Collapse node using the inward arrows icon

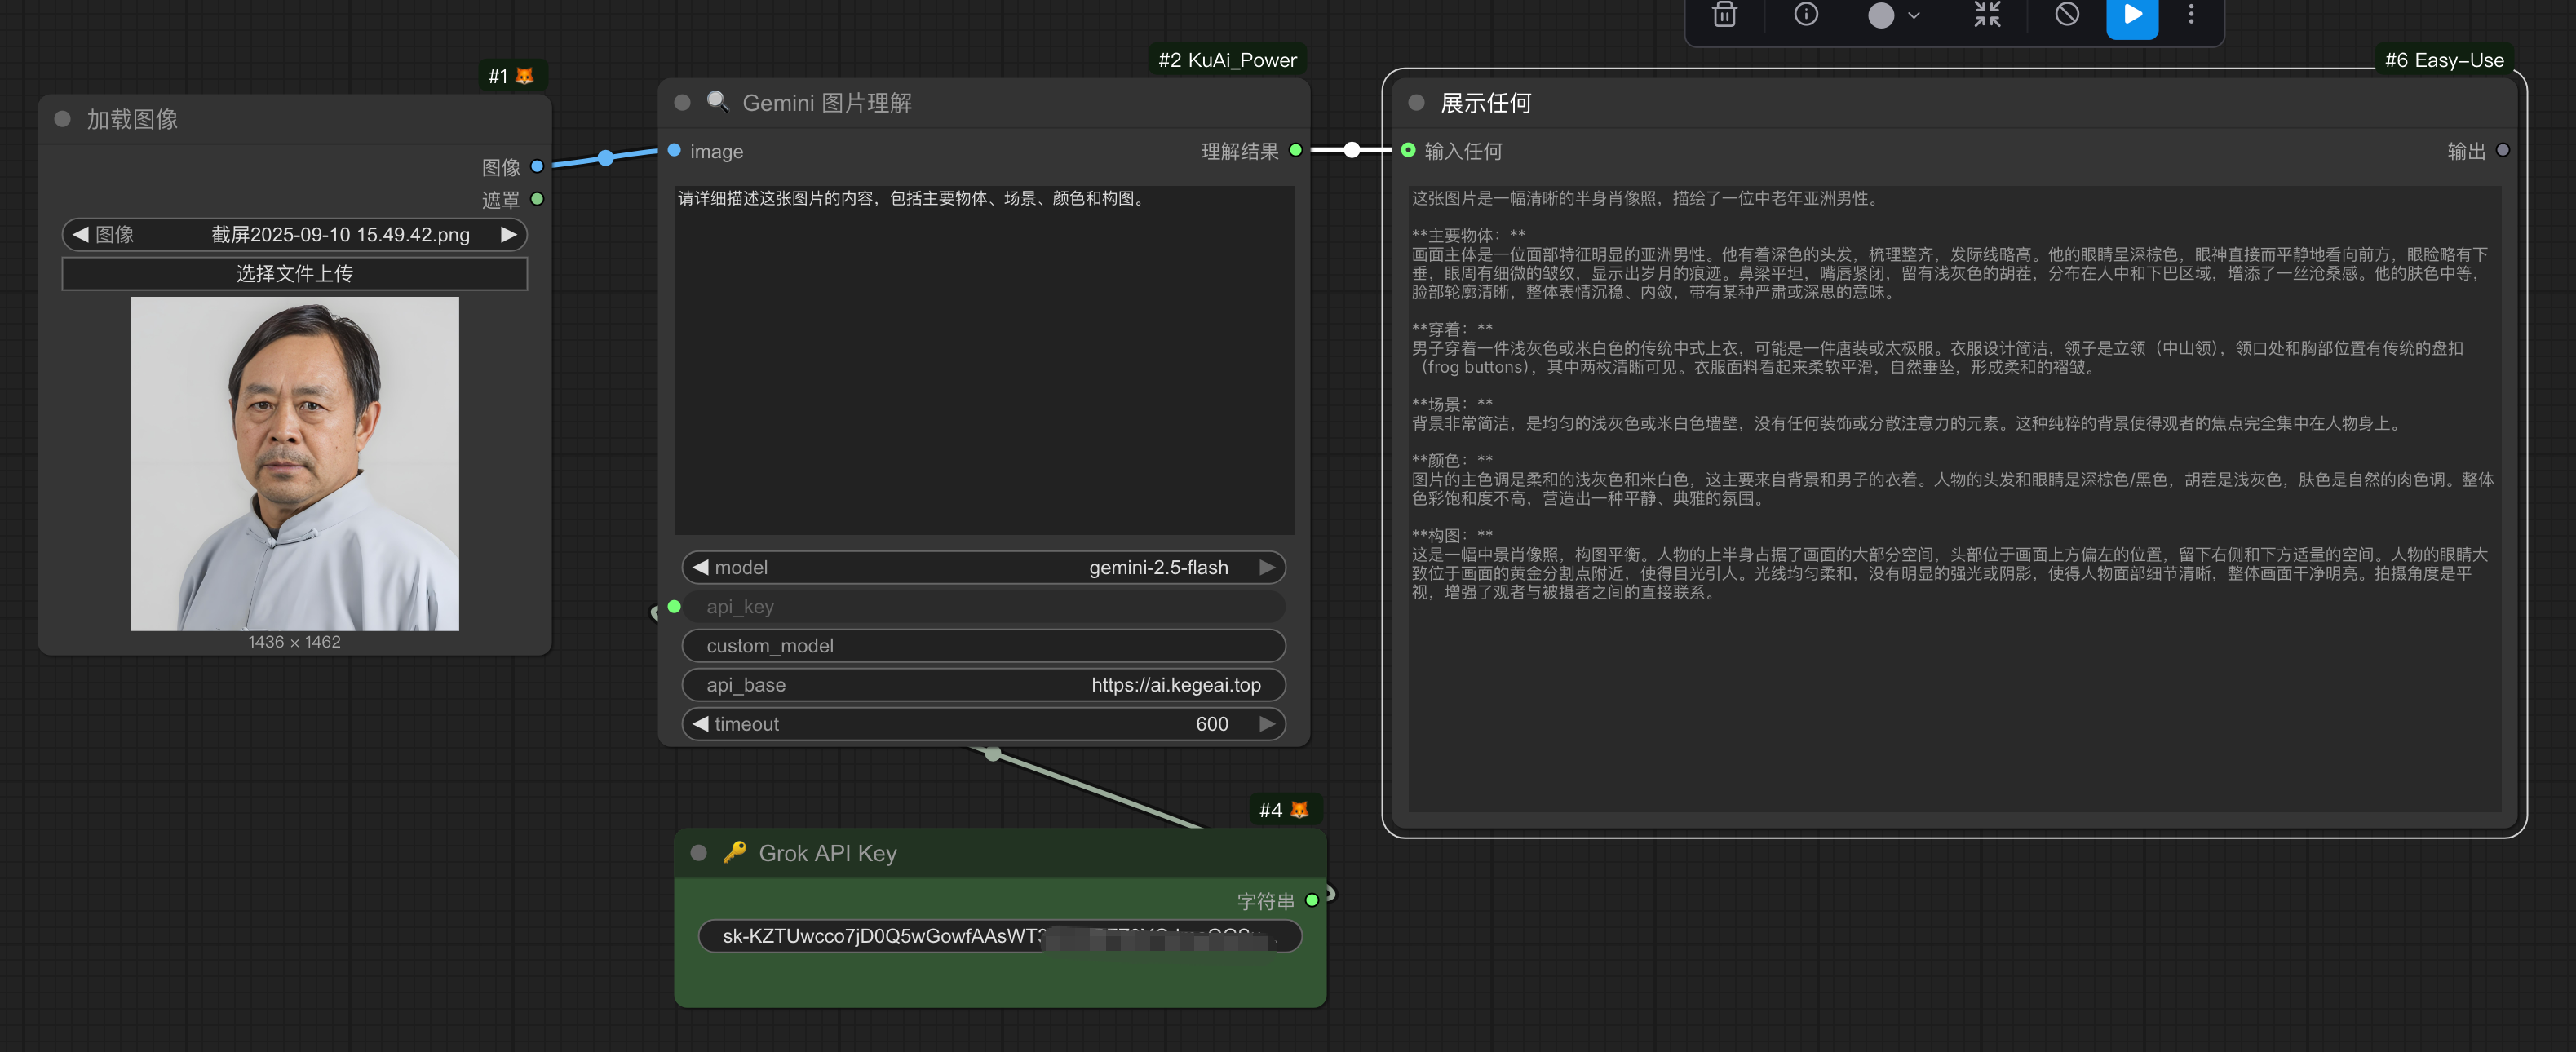tap(1987, 14)
